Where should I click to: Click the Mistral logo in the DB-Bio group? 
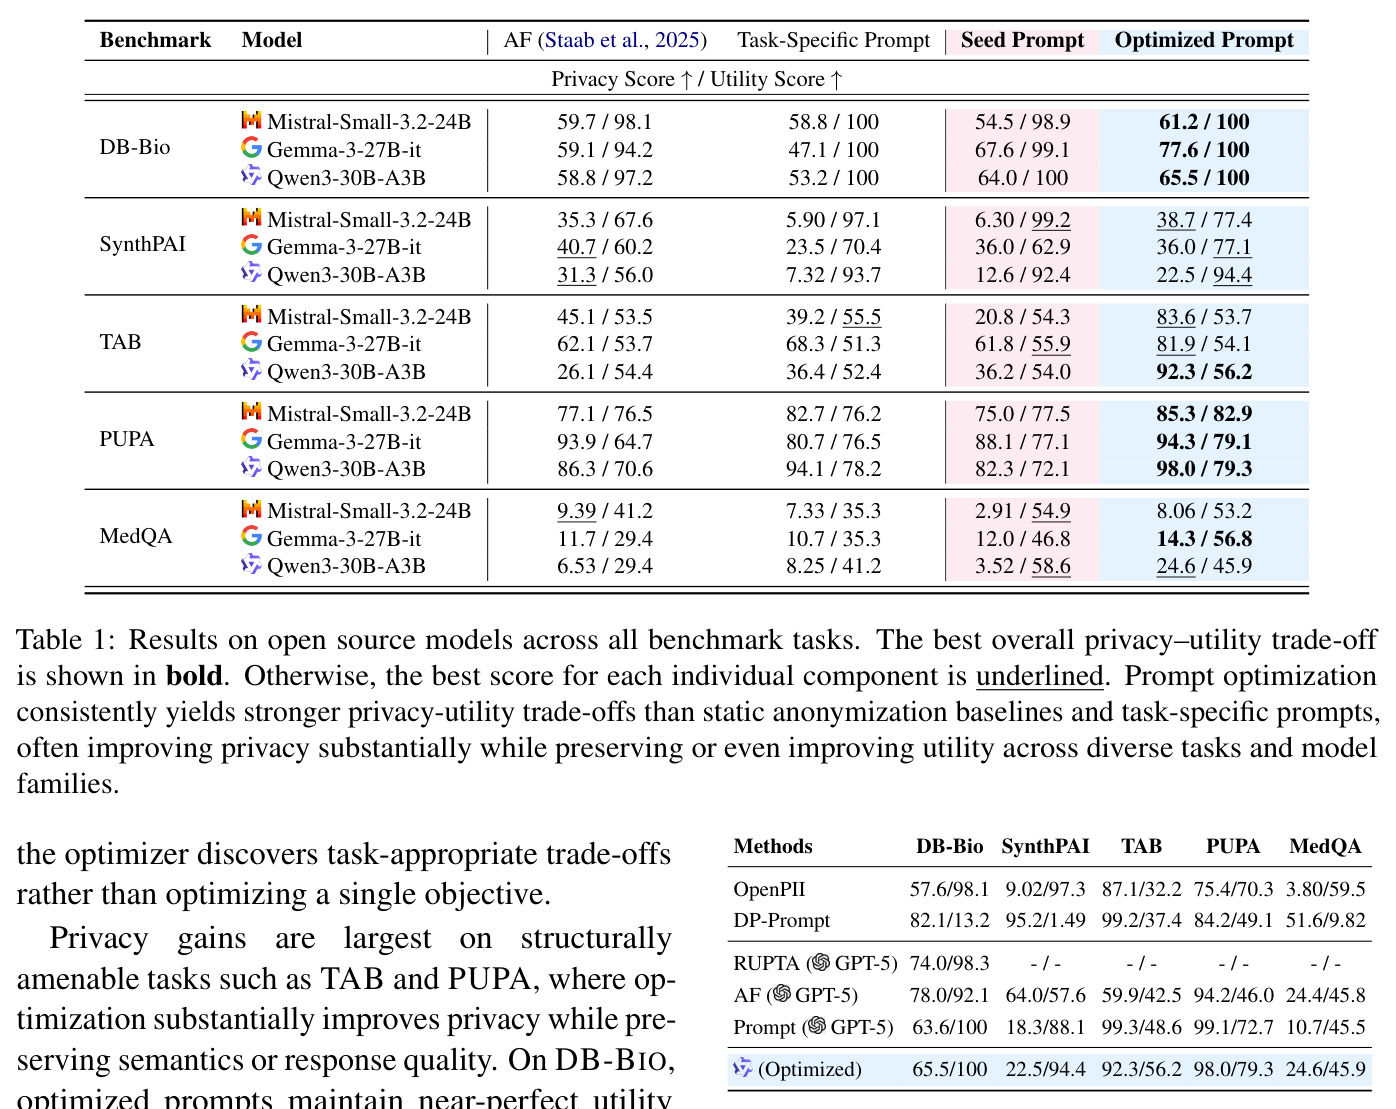pyautogui.click(x=251, y=120)
